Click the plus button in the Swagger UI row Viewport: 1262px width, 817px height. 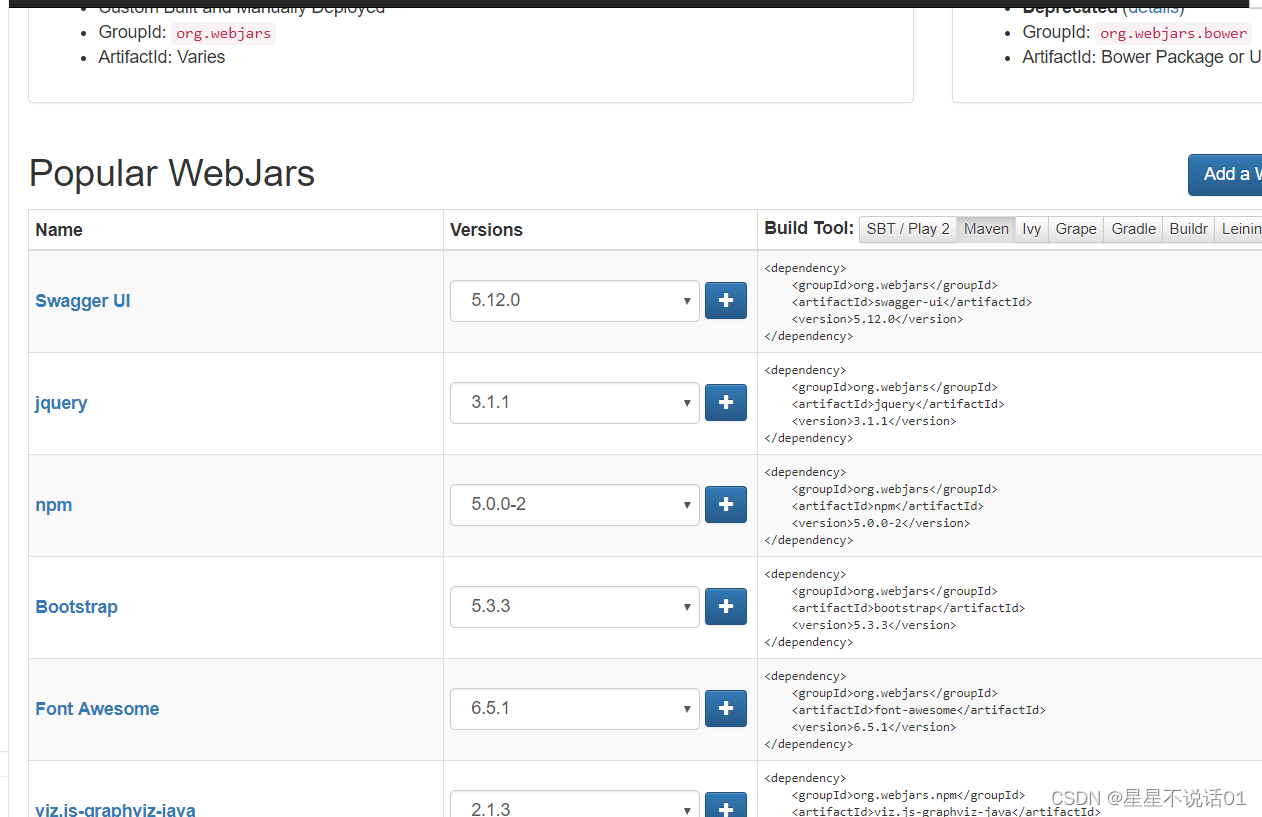[x=726, y=300]
